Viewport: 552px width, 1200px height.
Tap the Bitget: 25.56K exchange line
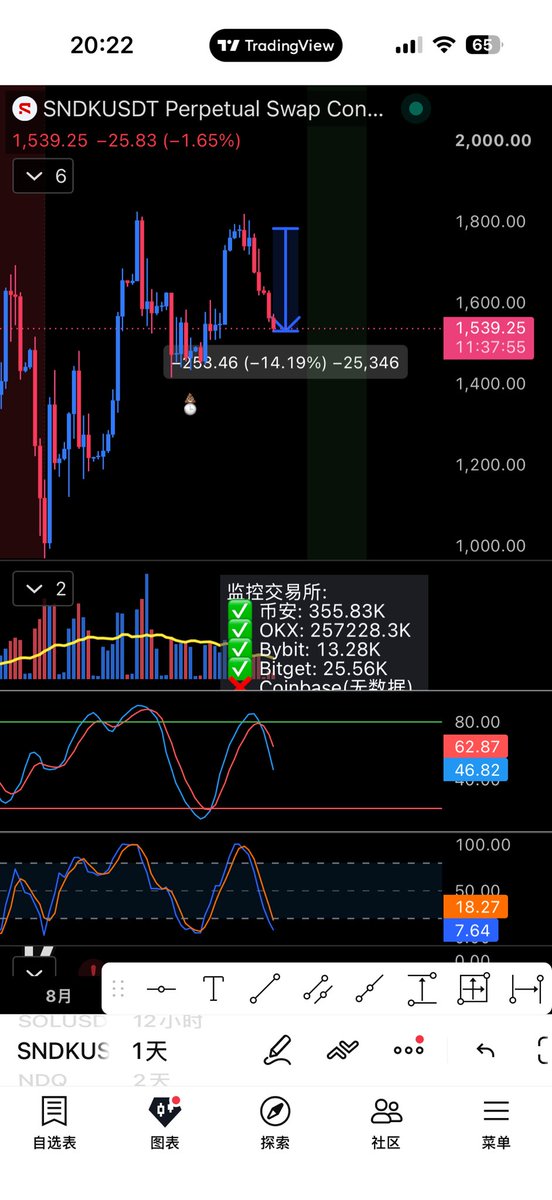(x=308, y=669)
